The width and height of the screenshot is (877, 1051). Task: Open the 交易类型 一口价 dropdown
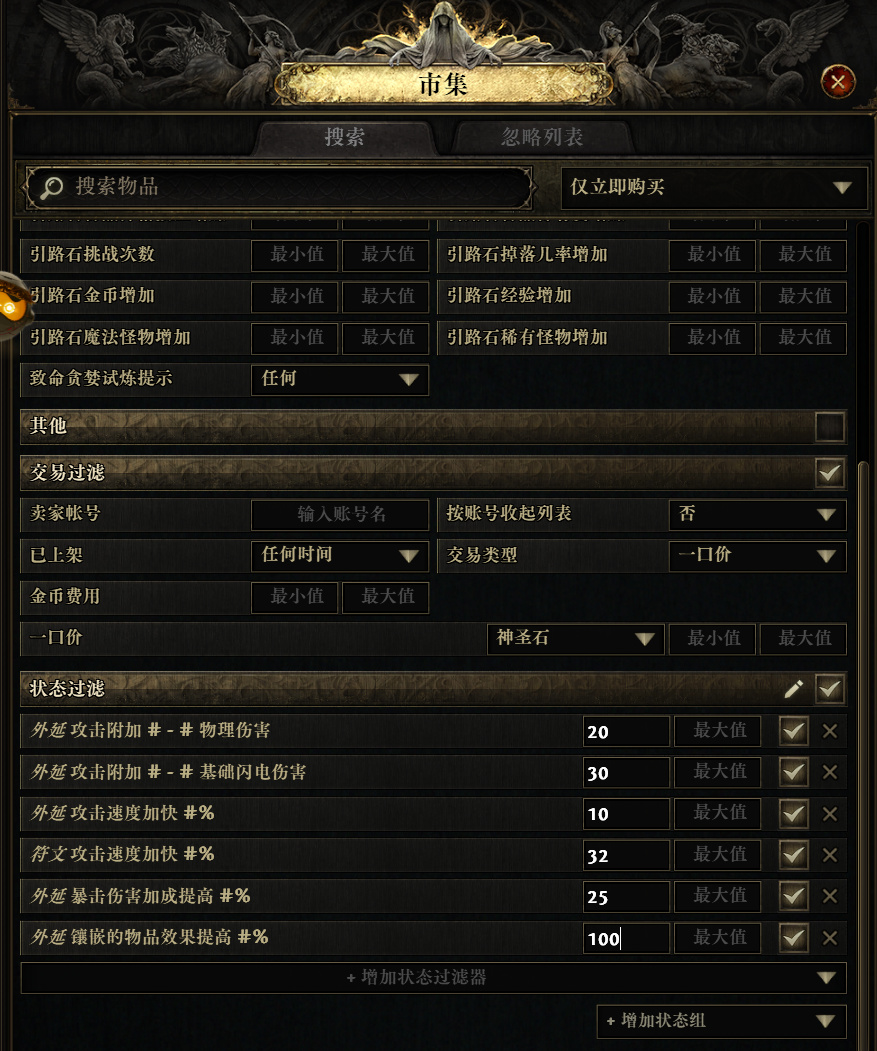point(757,555)
